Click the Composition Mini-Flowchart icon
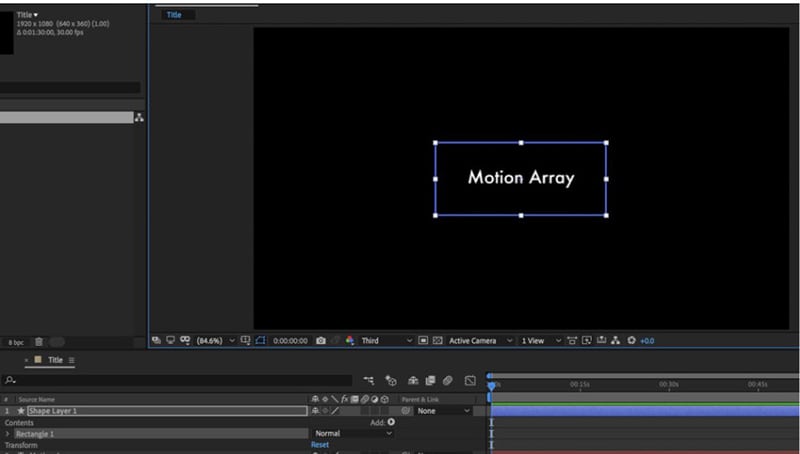This screenshot has height=454, width=800. pos(368,380)
